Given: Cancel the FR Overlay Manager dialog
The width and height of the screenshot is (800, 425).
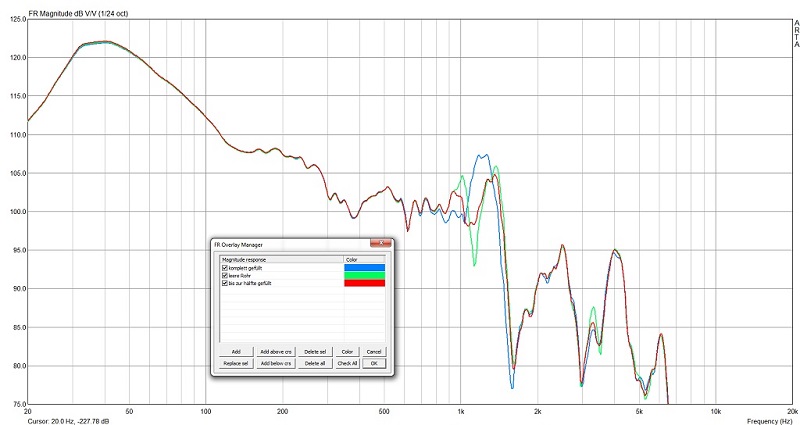Looking at the screenshot, I should coord(374,352).
